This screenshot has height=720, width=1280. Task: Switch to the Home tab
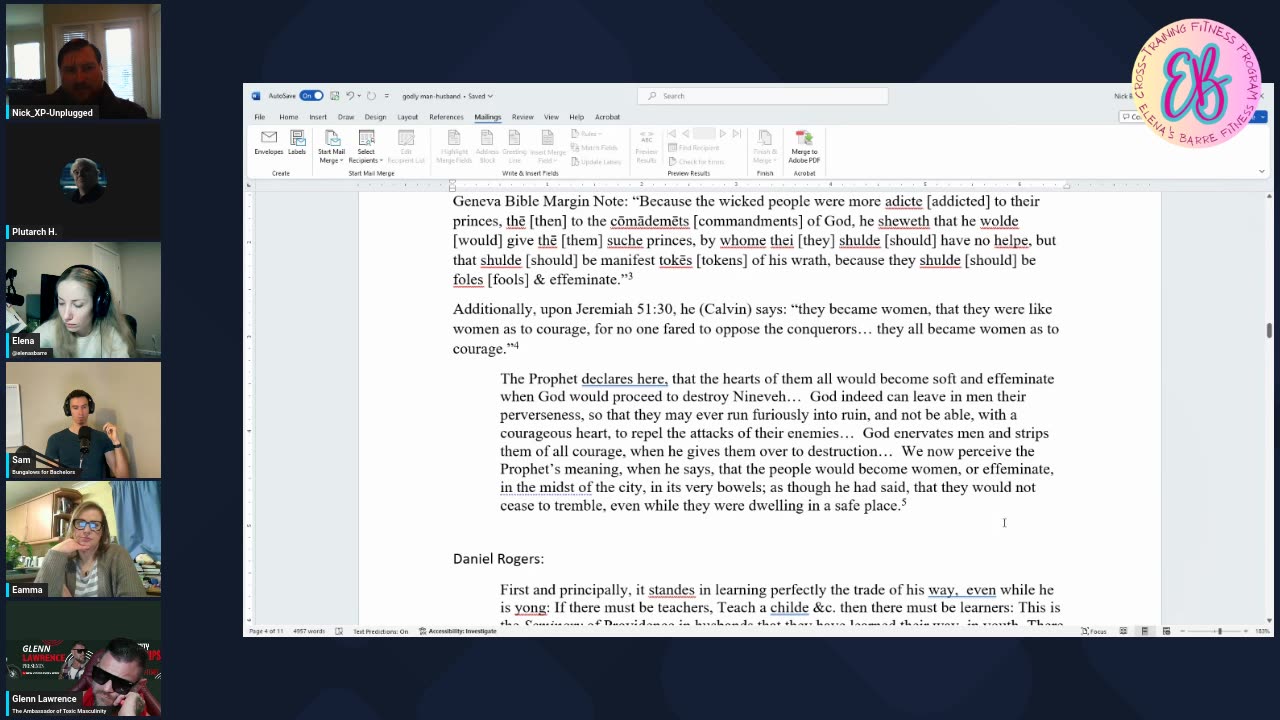288,117
